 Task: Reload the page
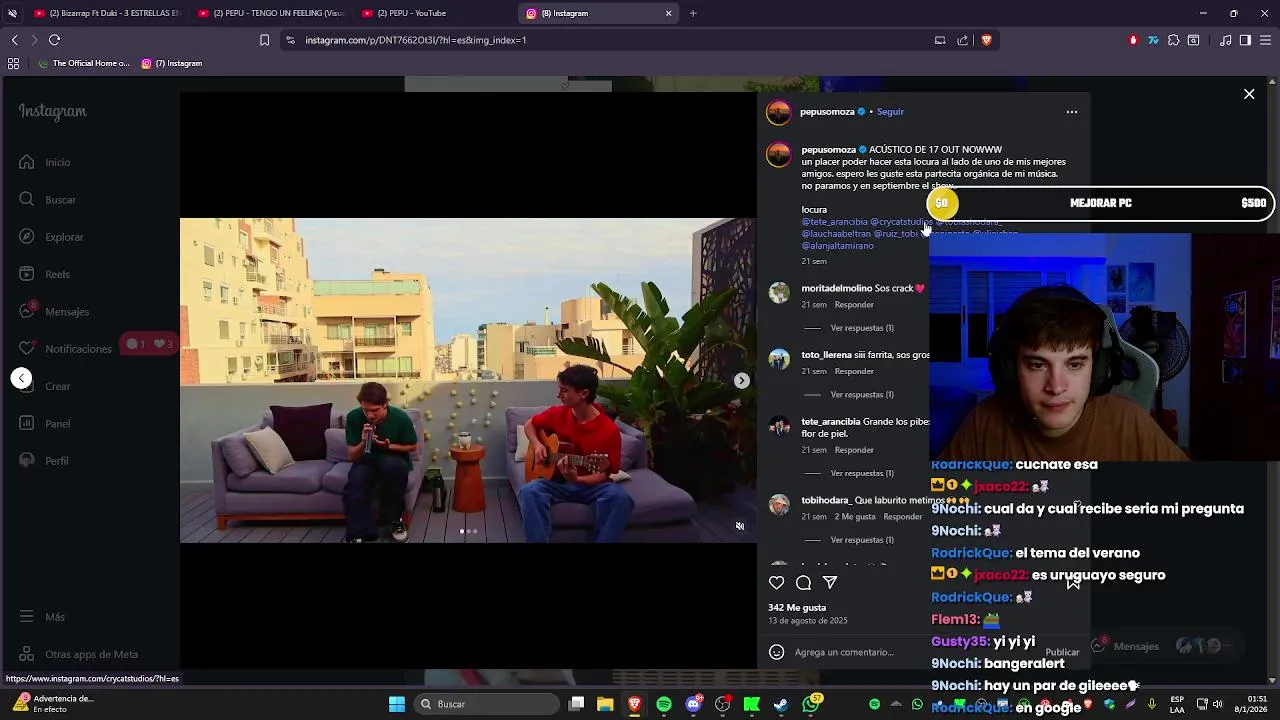point(54,40)
